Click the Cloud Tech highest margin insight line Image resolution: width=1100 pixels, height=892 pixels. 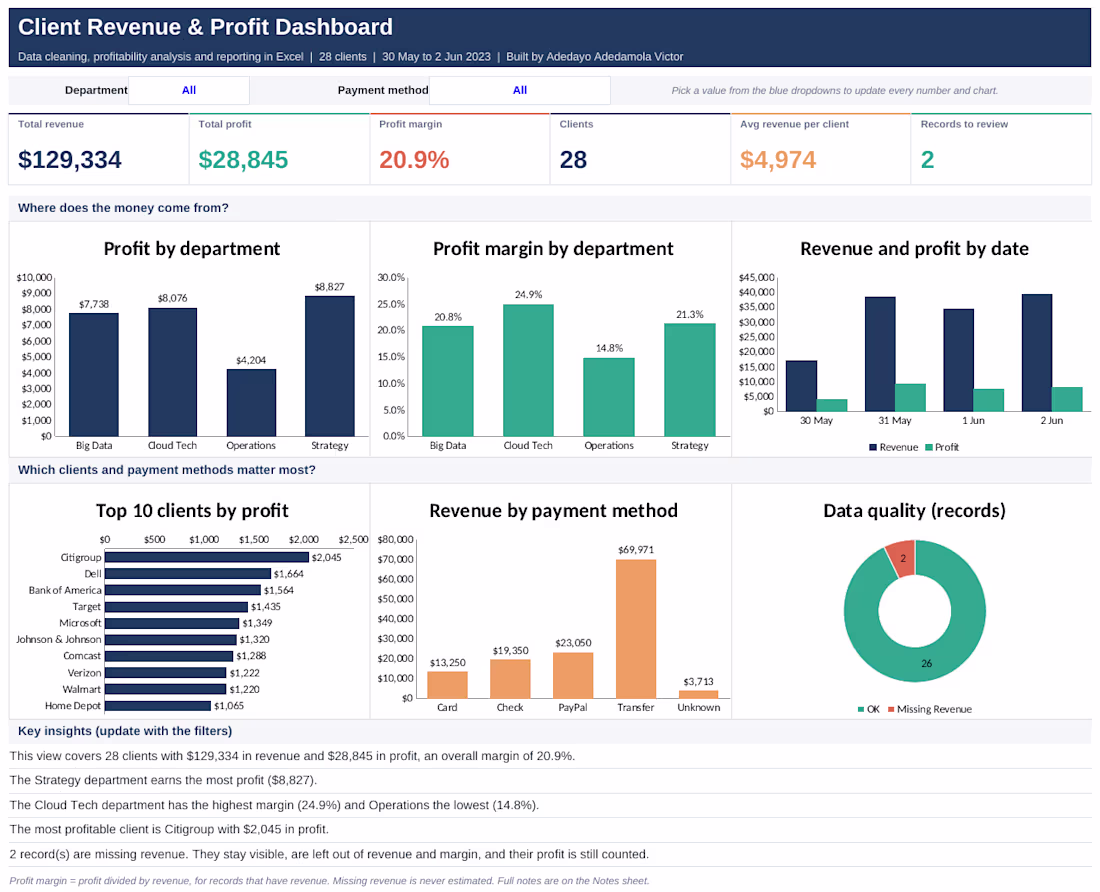click(274, 805)
